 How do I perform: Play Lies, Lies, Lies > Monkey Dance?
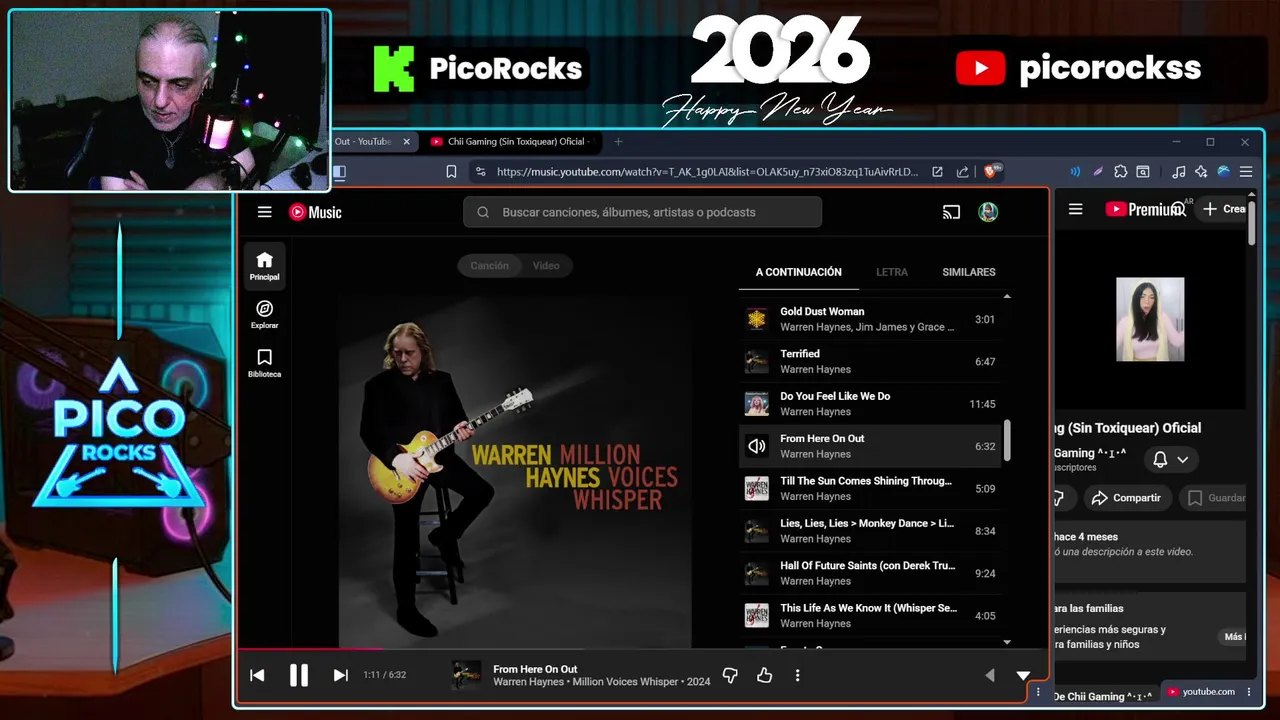(872, 531)
